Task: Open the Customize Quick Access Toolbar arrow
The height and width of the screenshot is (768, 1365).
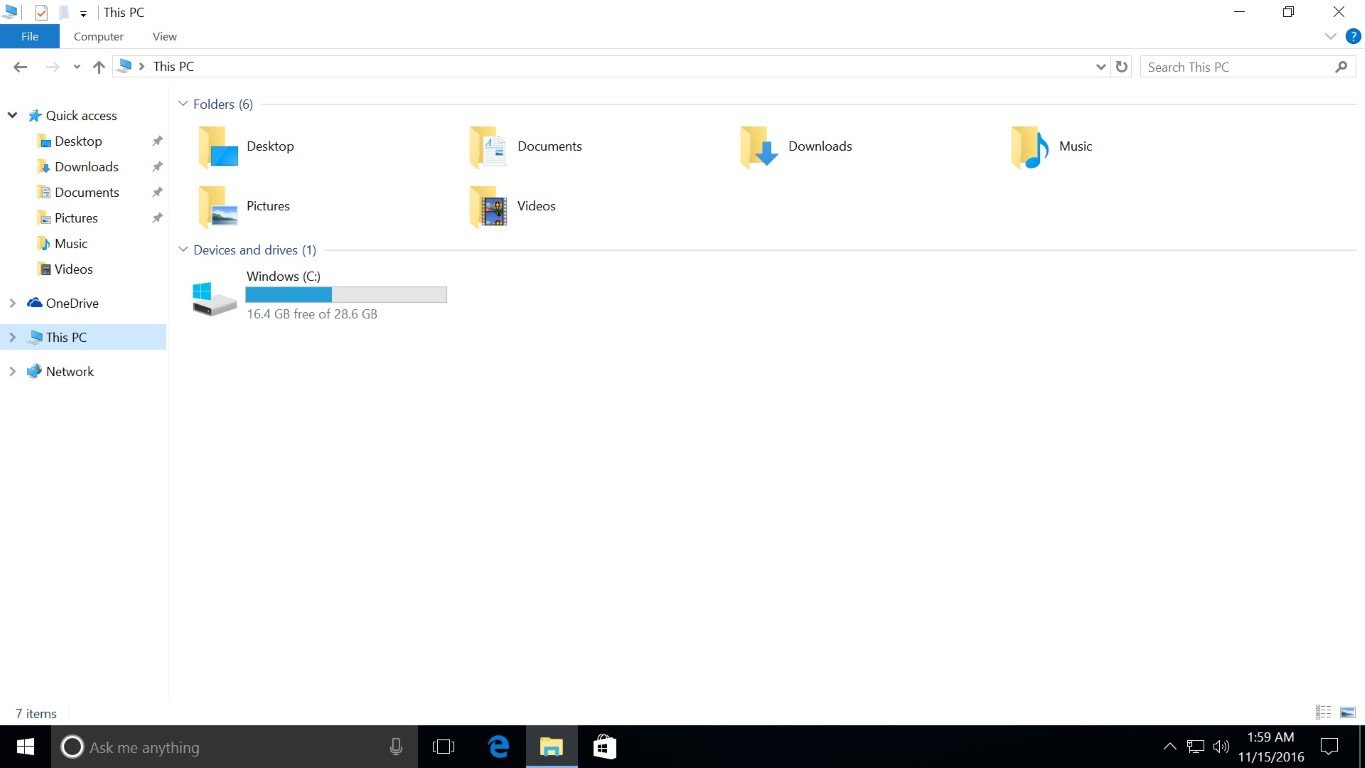Action: pos(84,14)
